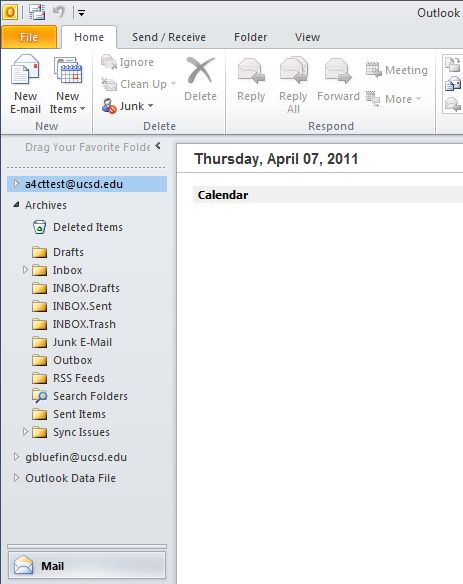Image resolution: width=463 pixels, height=584 pixels.
Task: Click the Calendar section header
Action: (x=223, y=195)
